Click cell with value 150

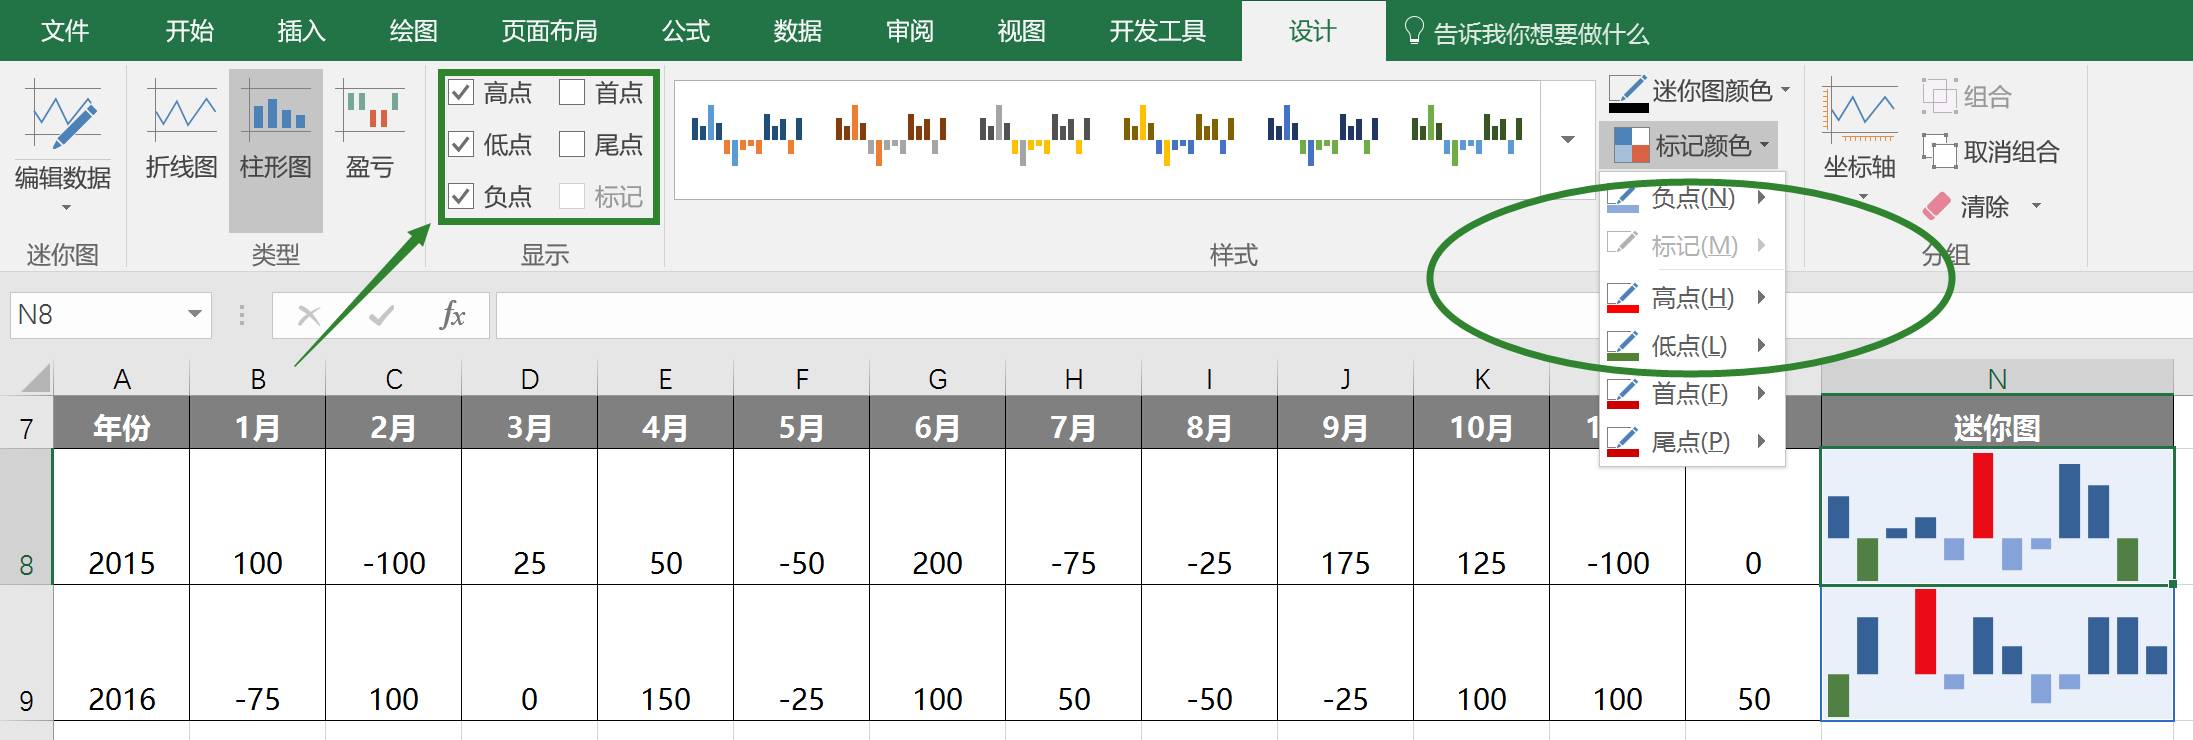click(665, 652)
